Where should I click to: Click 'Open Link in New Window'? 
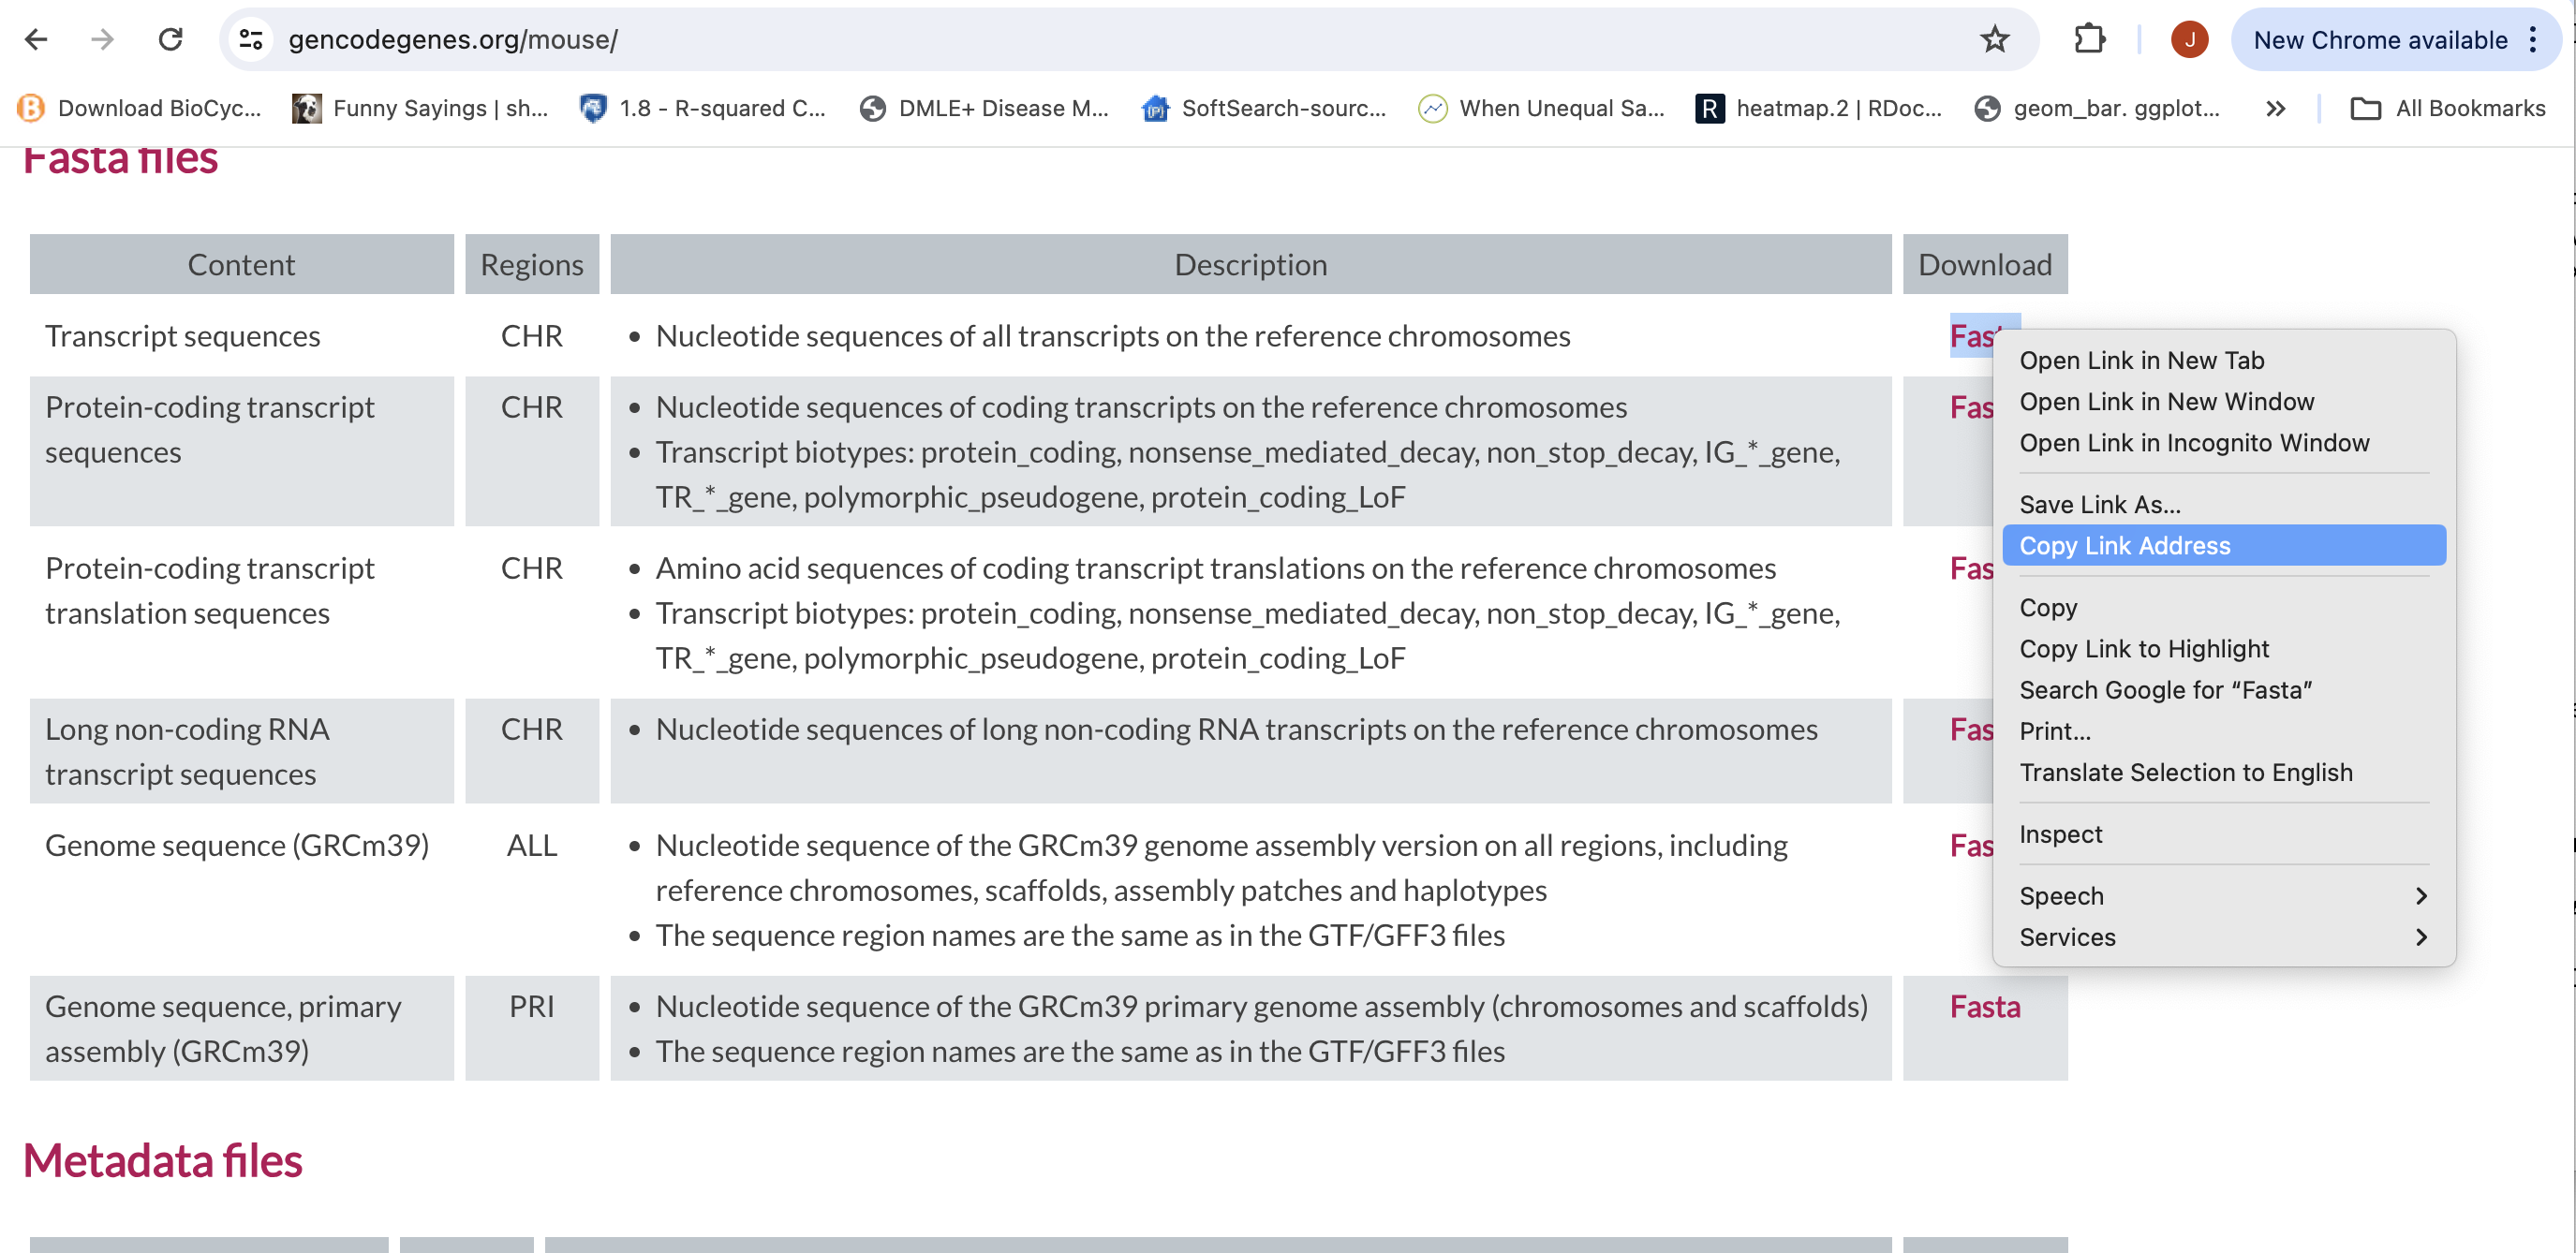(2169, 401)
